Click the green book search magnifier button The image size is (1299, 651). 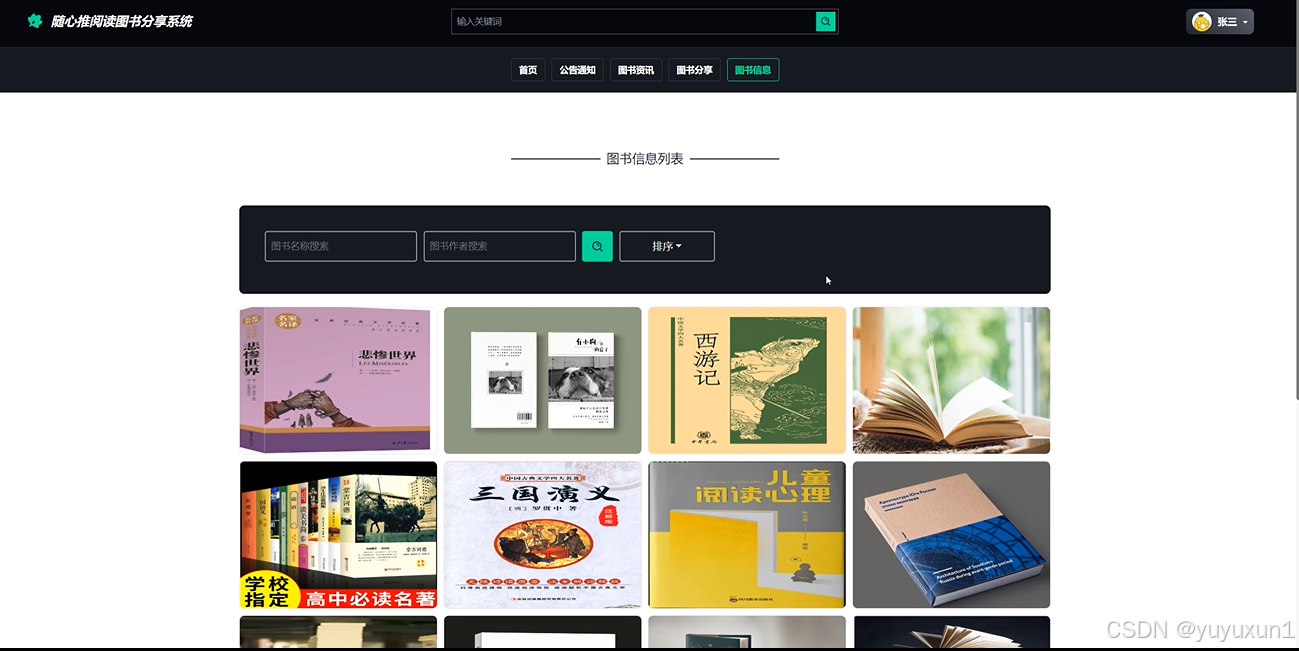tap(597, 246)
